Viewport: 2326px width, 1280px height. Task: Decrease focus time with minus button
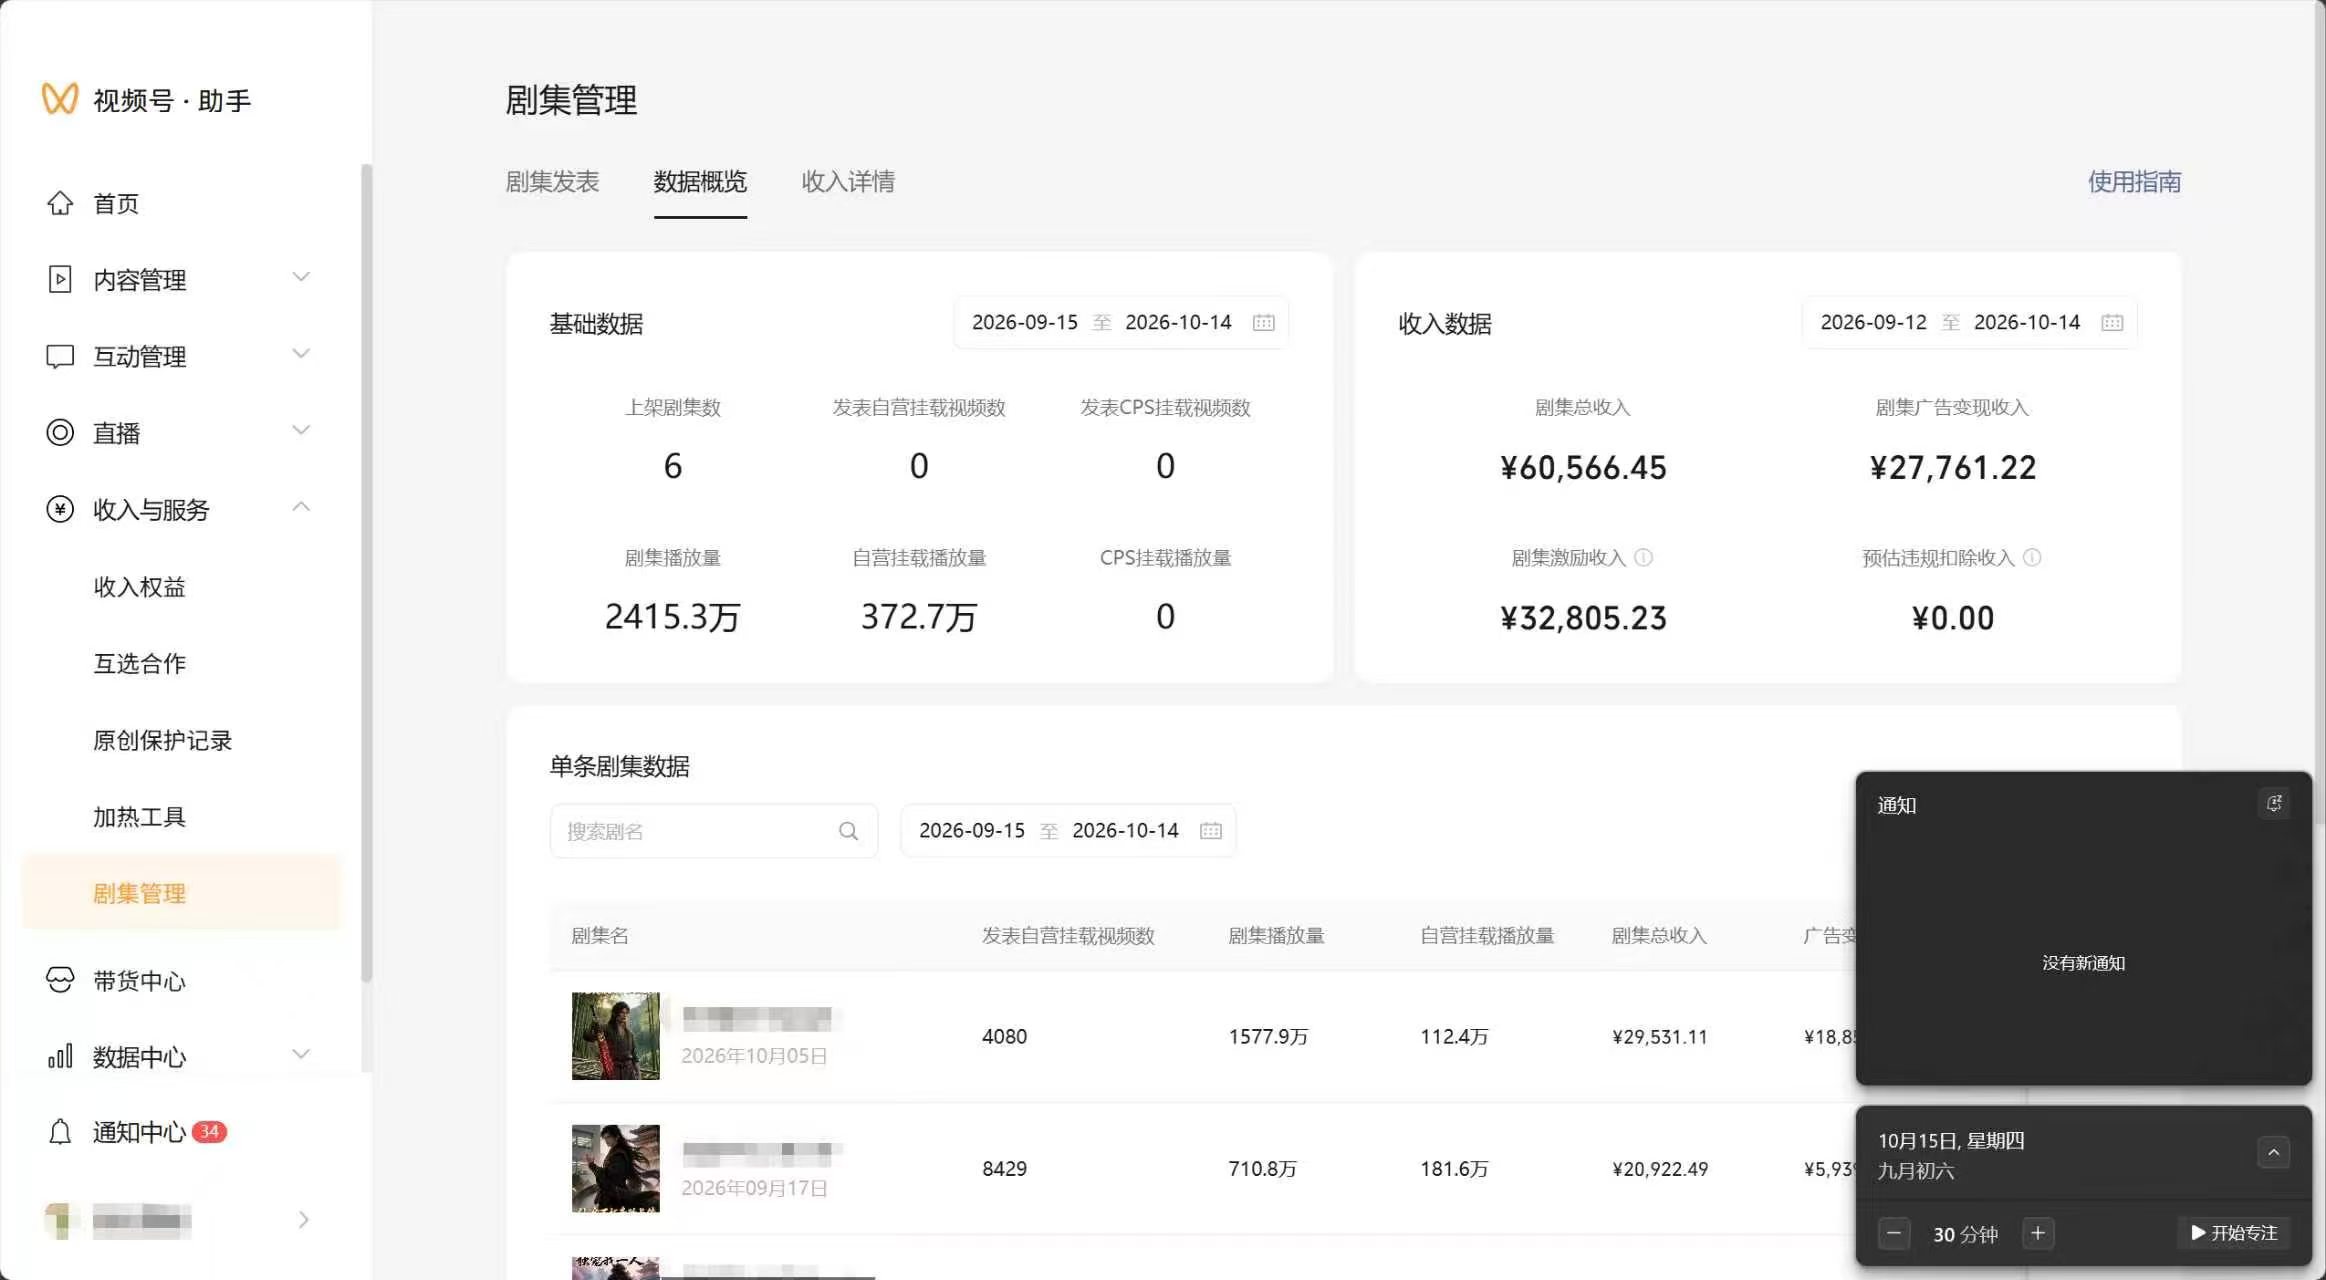coord(1893,1233)
